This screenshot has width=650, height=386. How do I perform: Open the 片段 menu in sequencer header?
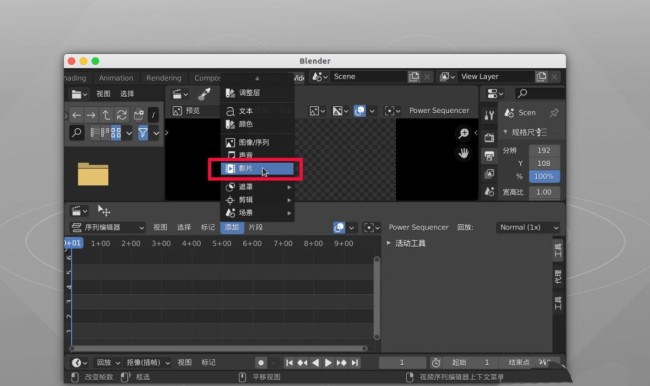pyautogui.click(x=255, y=227)
